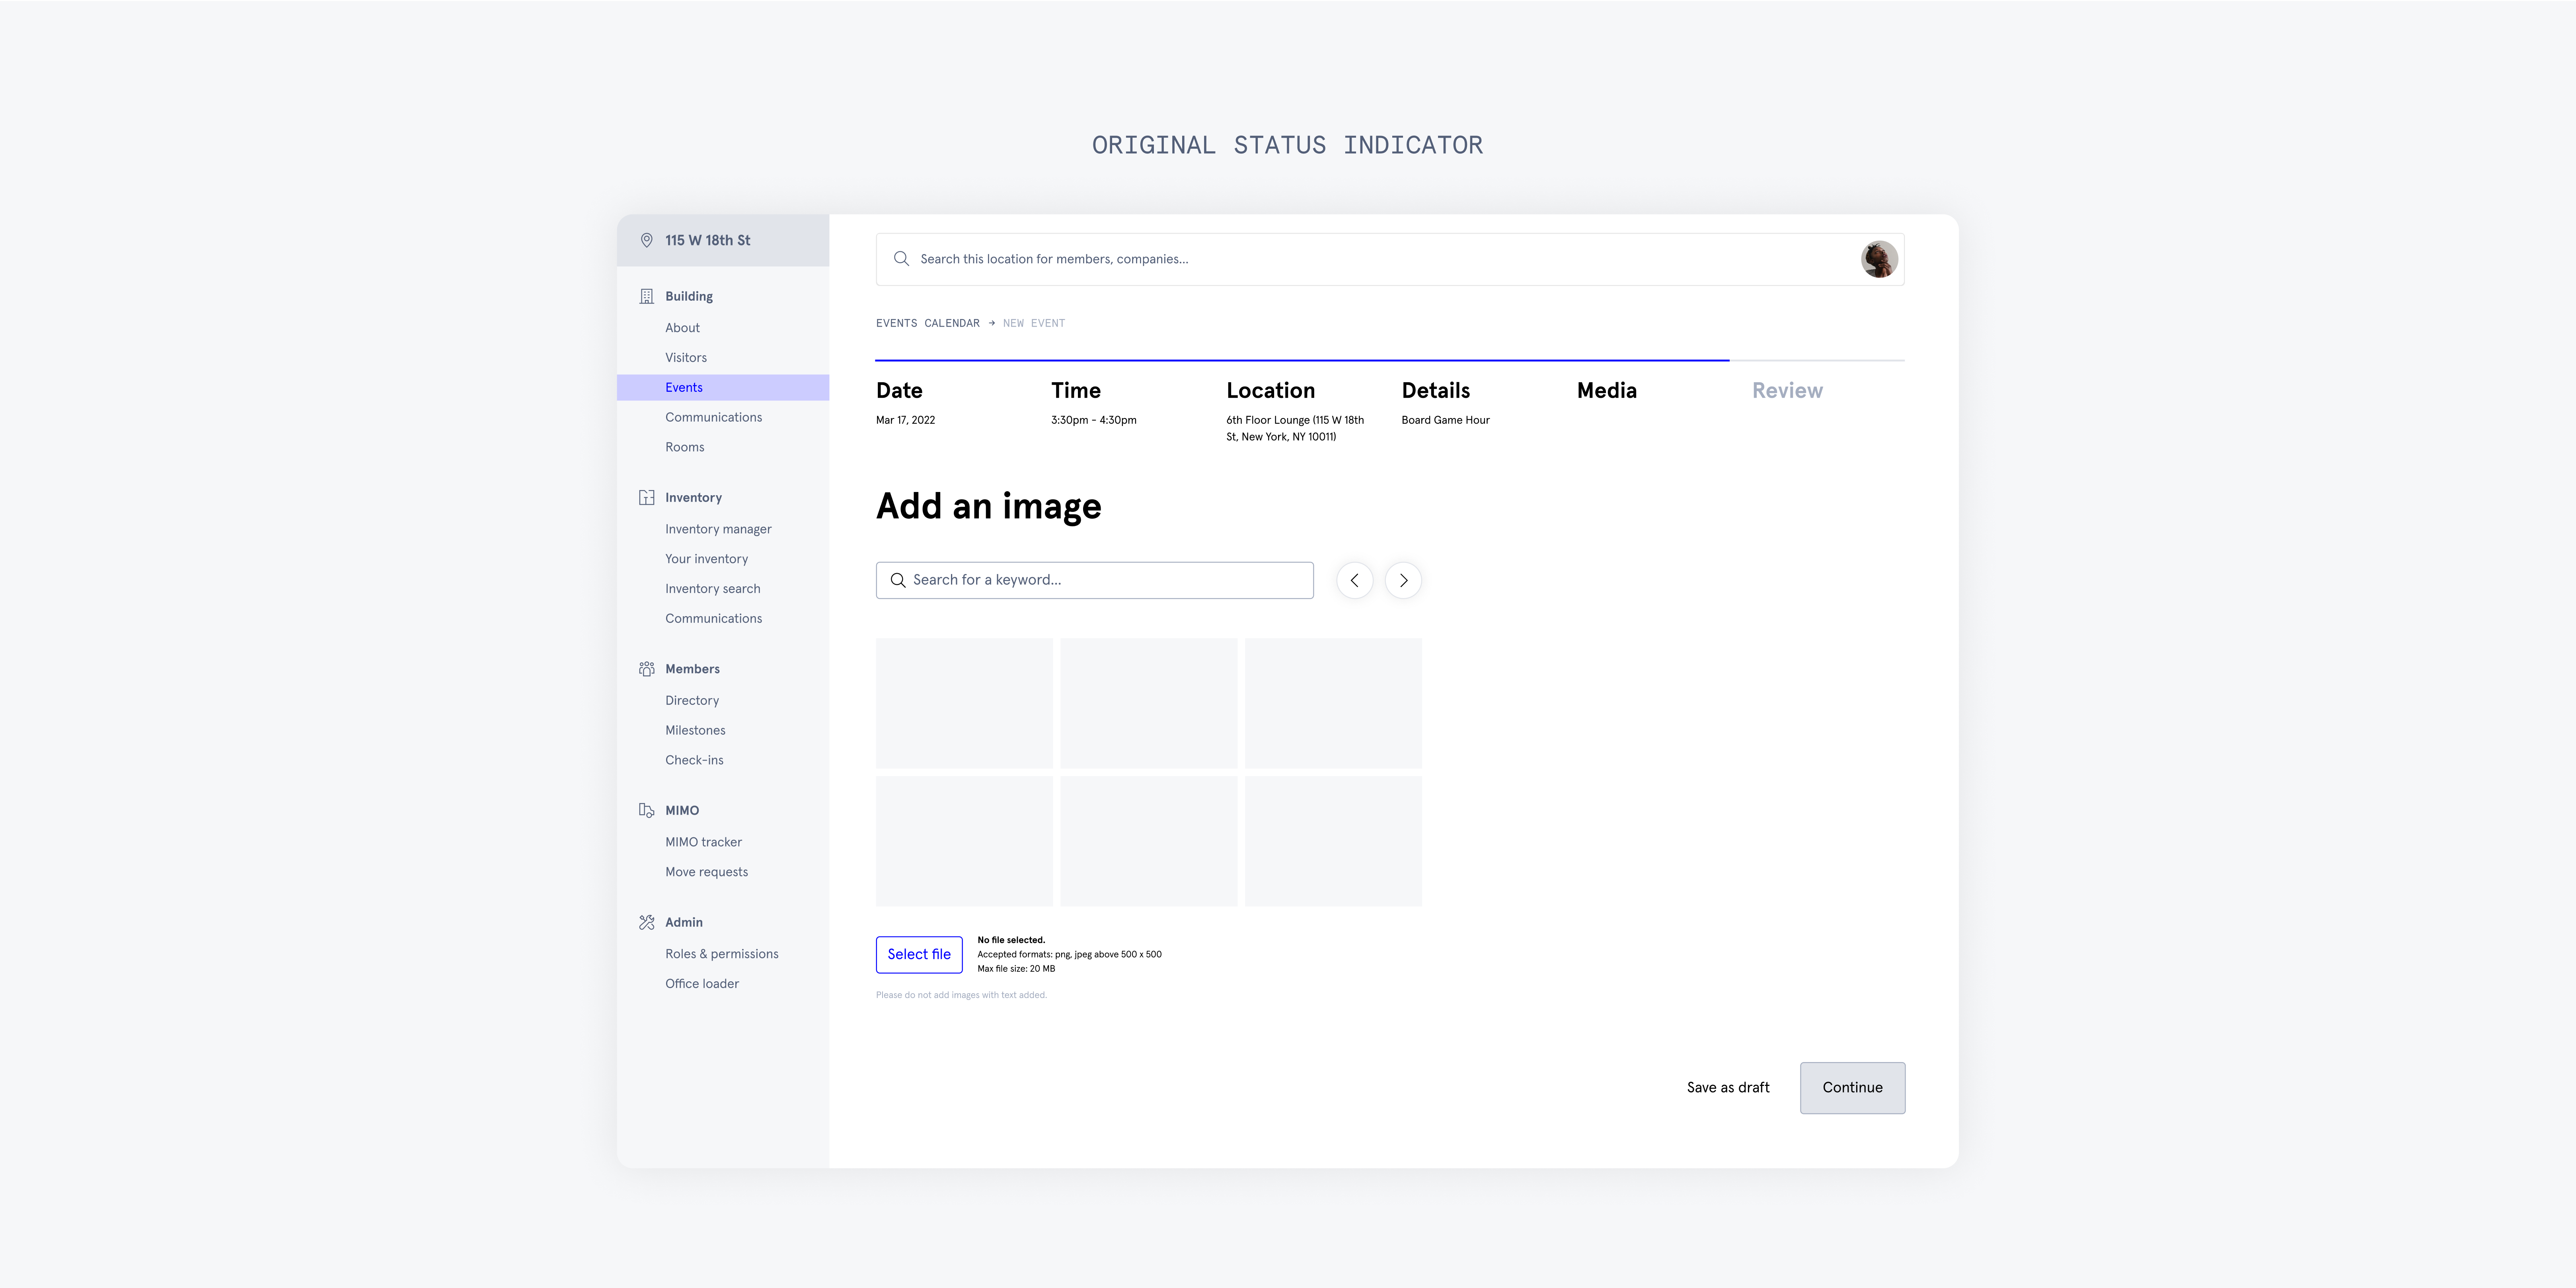The height and width of the screenshot is (1288, 2576).
Task: Open MIMO tracker
Action: (703, 842)
